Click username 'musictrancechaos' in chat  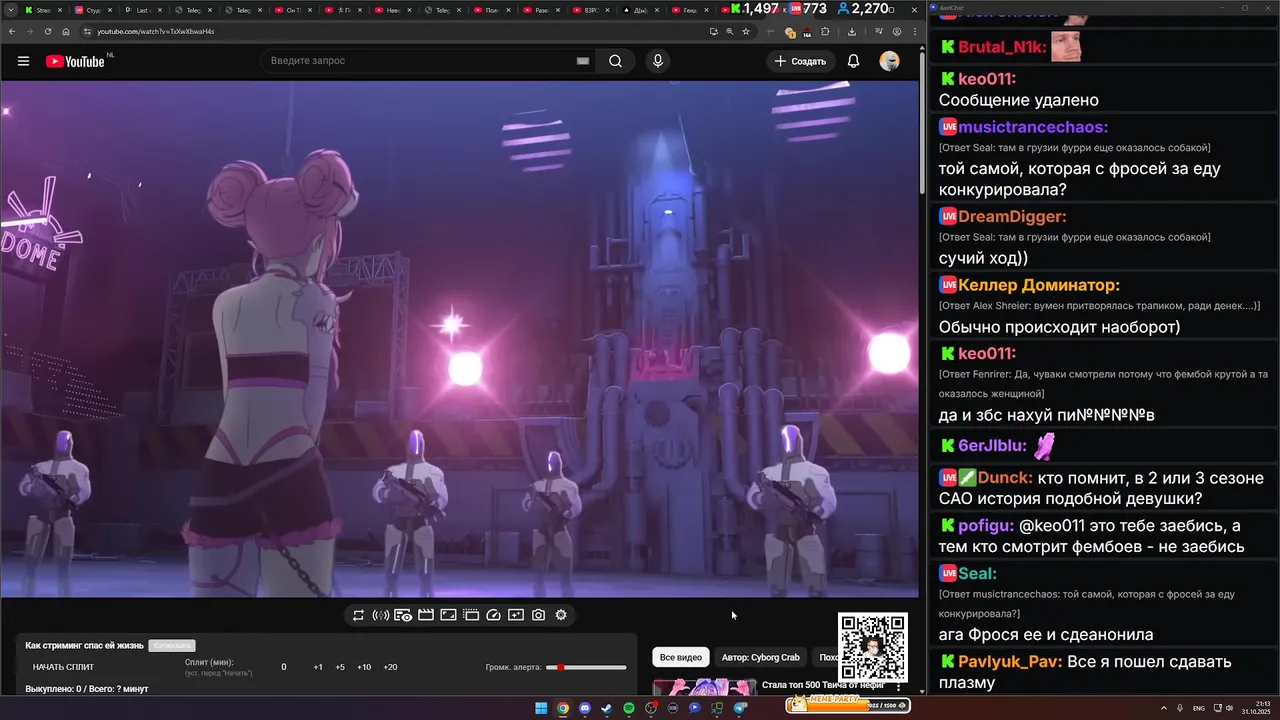[x=1033, y=127]
